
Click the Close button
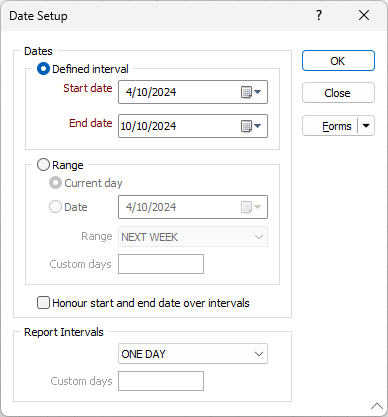coord(338,93)
